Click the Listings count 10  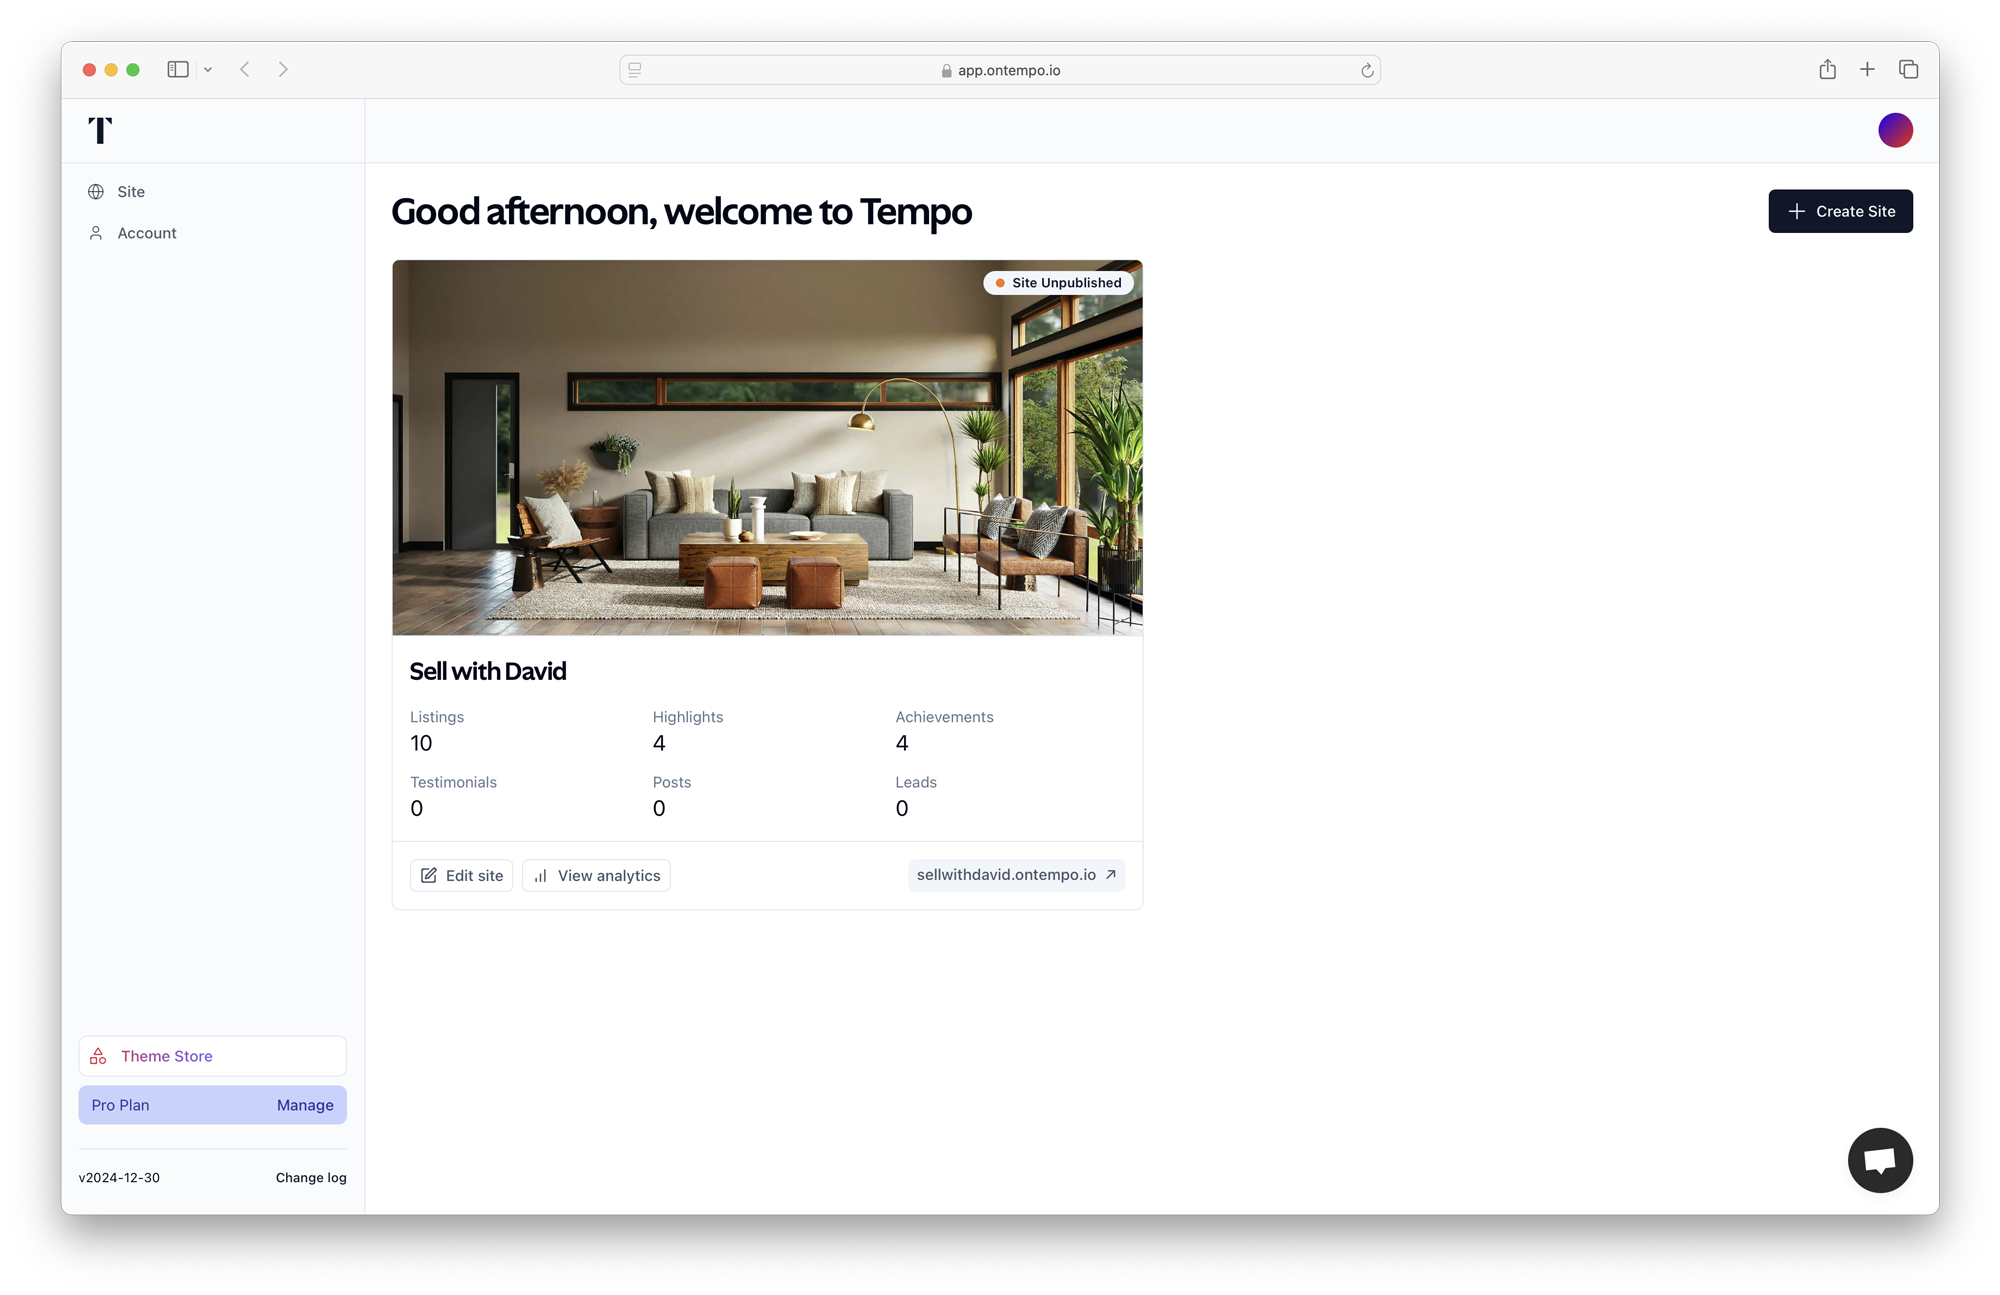coord(421,743)
